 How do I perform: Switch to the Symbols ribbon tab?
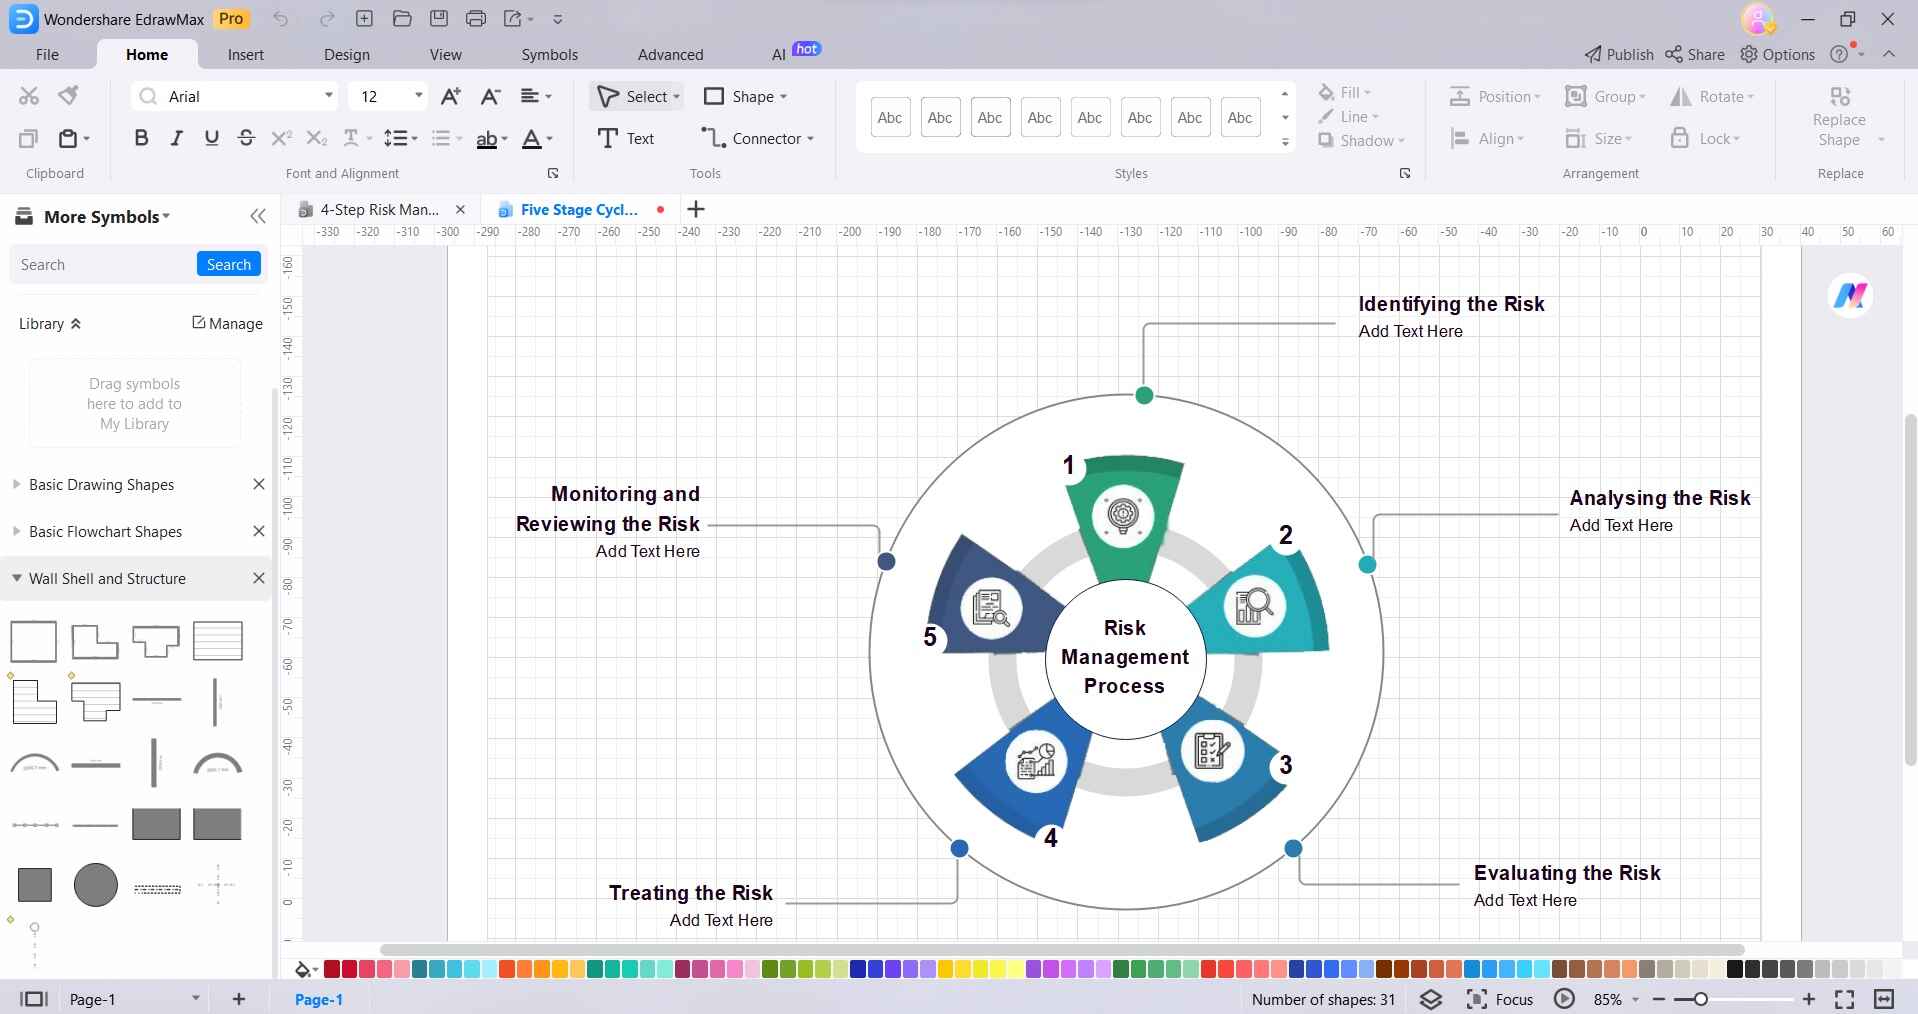click(549, 54)
